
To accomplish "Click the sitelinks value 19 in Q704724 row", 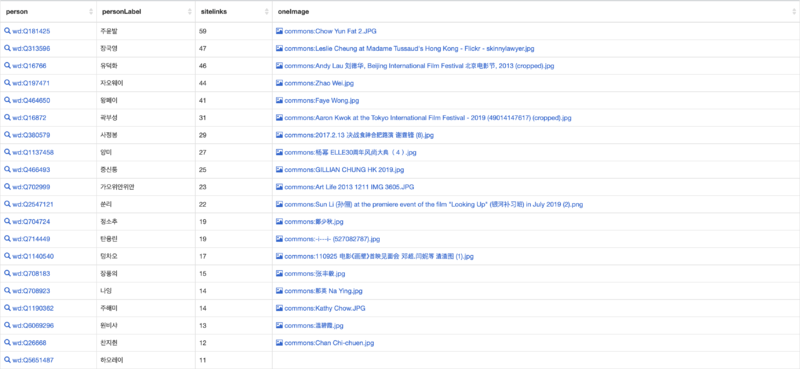I will pyautogui.click(x=203, y=222).
